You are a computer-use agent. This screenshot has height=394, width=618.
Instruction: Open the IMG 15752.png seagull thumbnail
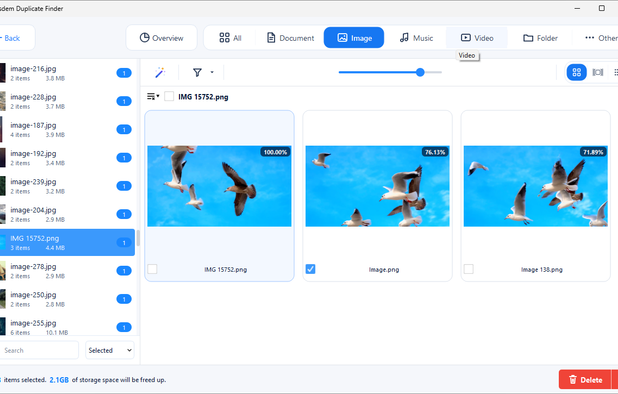(219, 186)
